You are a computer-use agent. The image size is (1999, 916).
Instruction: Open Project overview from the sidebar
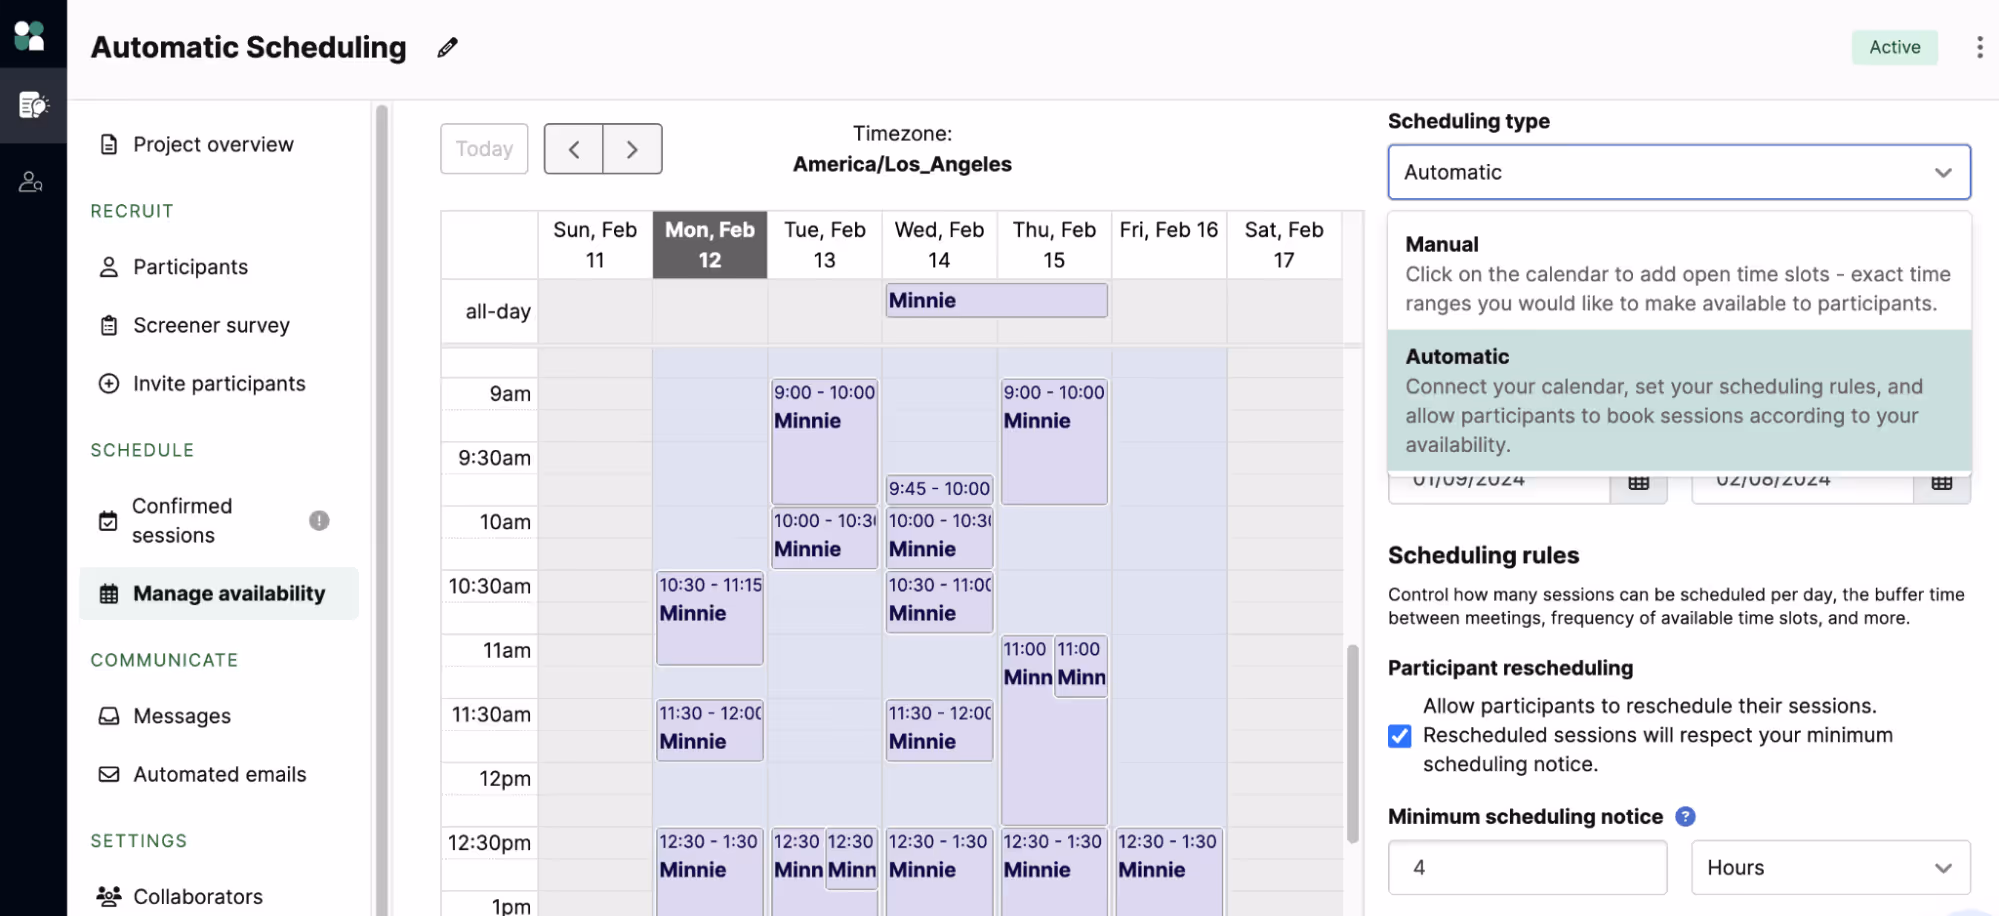tap(213, 144)
